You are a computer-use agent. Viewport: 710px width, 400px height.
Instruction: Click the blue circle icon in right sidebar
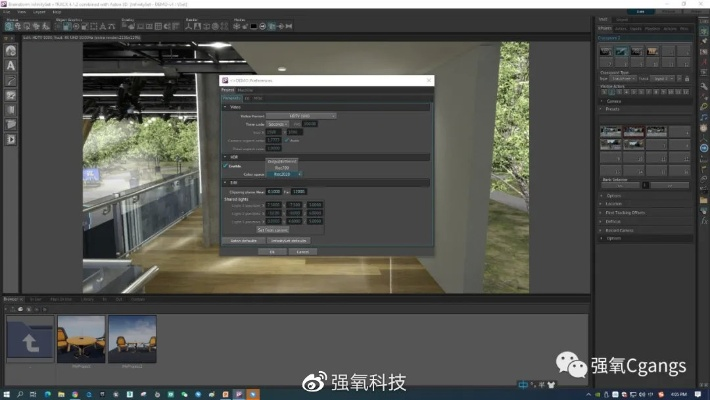click(704, 148)
